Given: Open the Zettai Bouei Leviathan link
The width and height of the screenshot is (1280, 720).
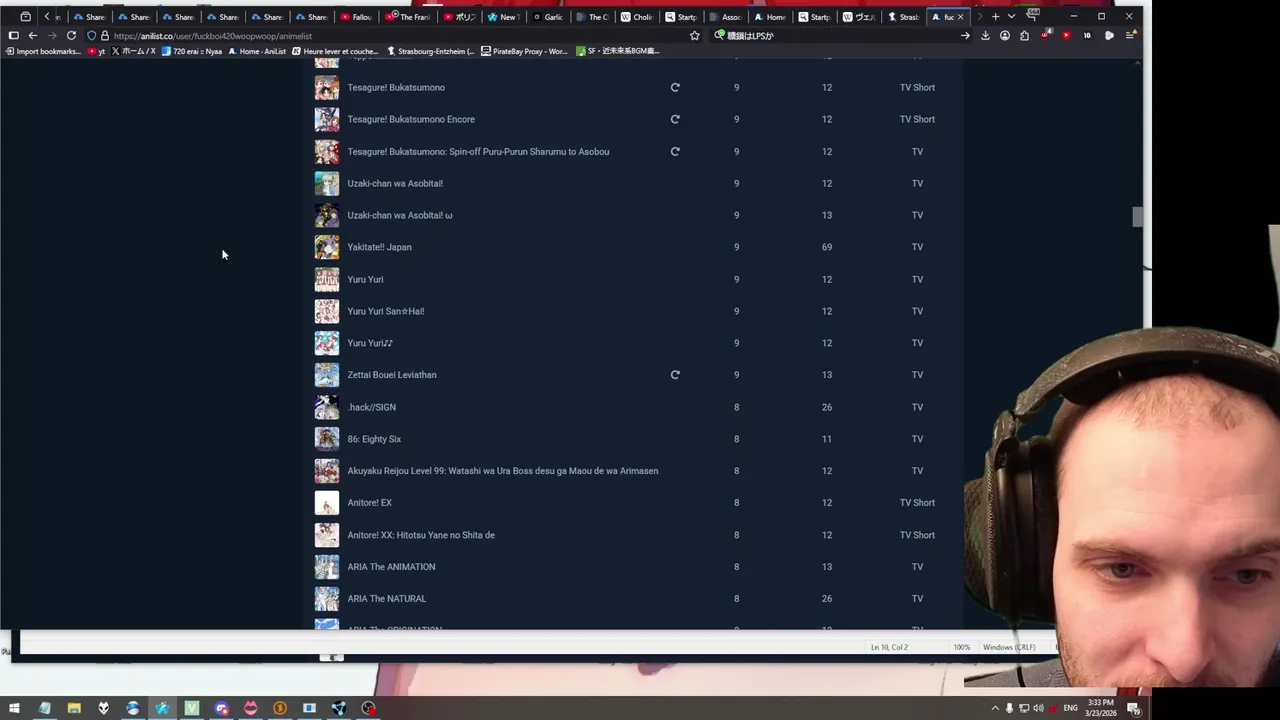Looking at the screenshot, I should (392, 375).
